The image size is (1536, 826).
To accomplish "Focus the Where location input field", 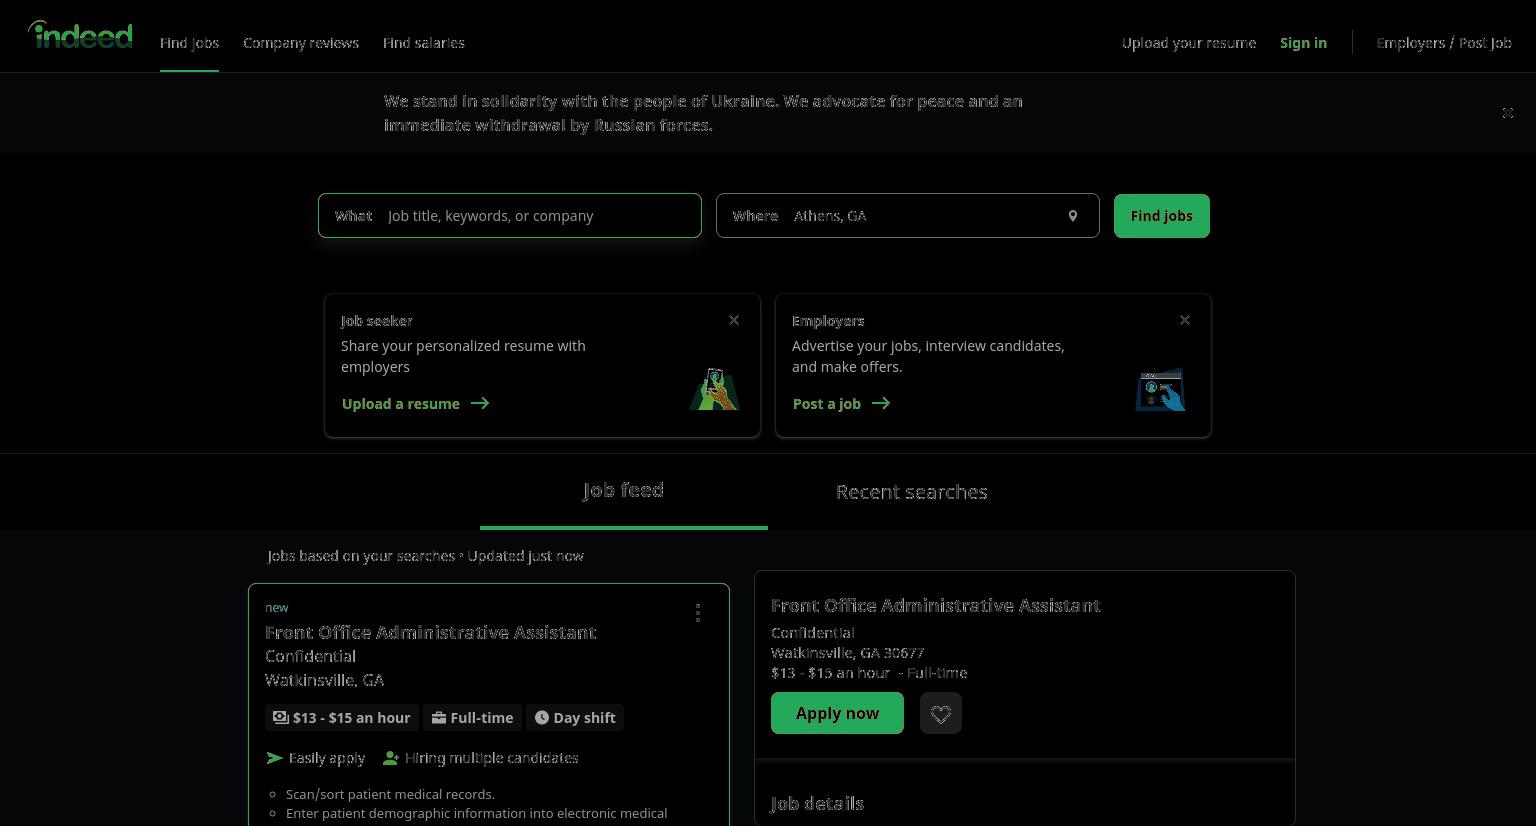I will 908,216.
